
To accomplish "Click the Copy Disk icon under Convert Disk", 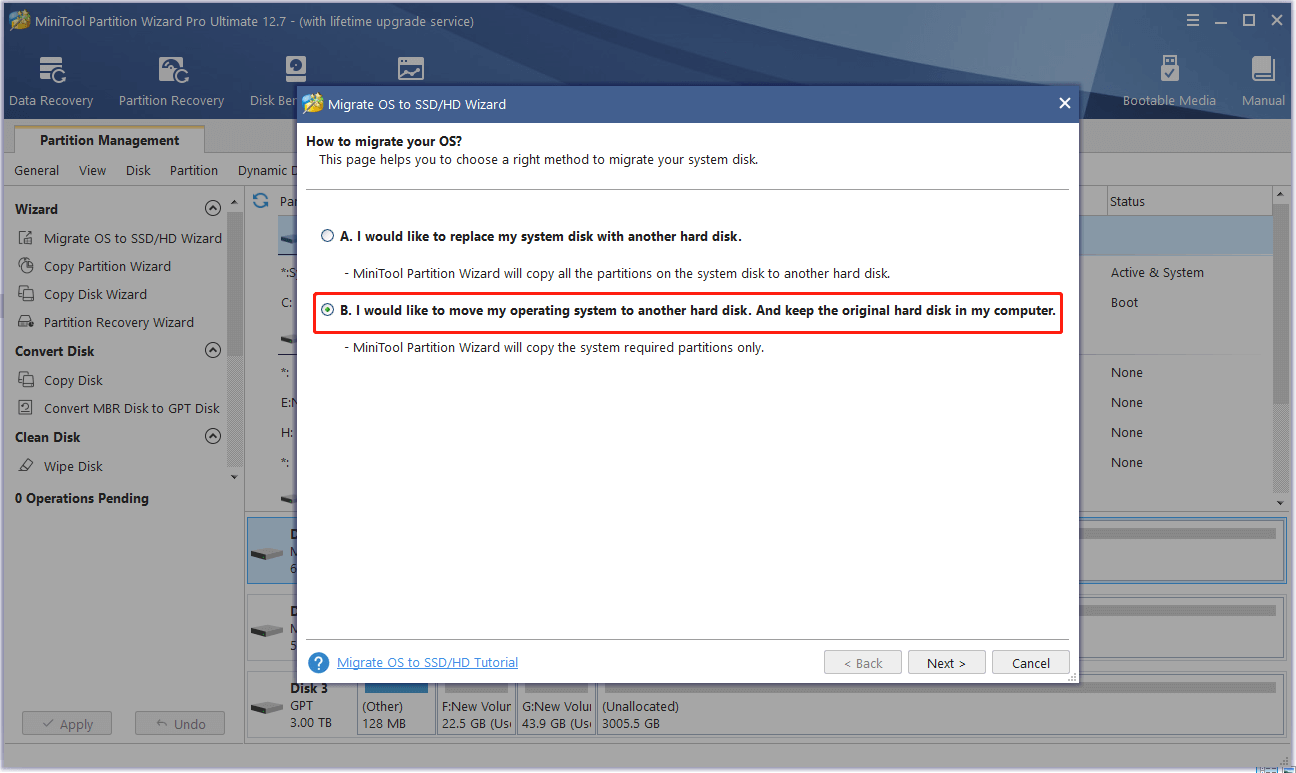I will [26, 380].
